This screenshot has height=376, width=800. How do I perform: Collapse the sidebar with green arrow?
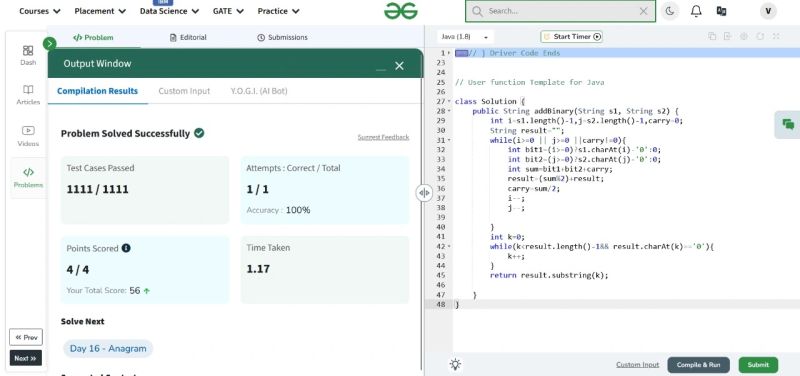click(49, 43)
